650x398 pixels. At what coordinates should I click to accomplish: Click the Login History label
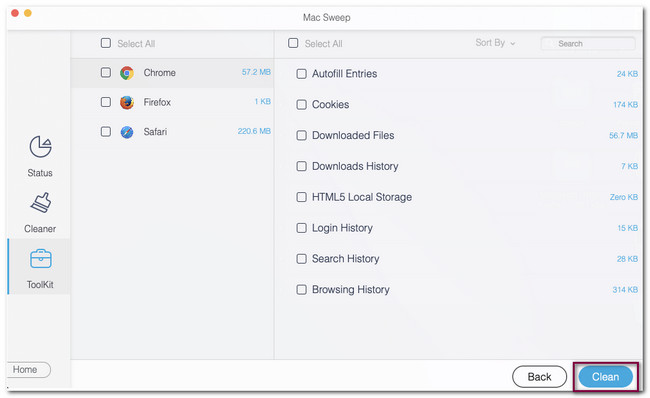[342, 228]
